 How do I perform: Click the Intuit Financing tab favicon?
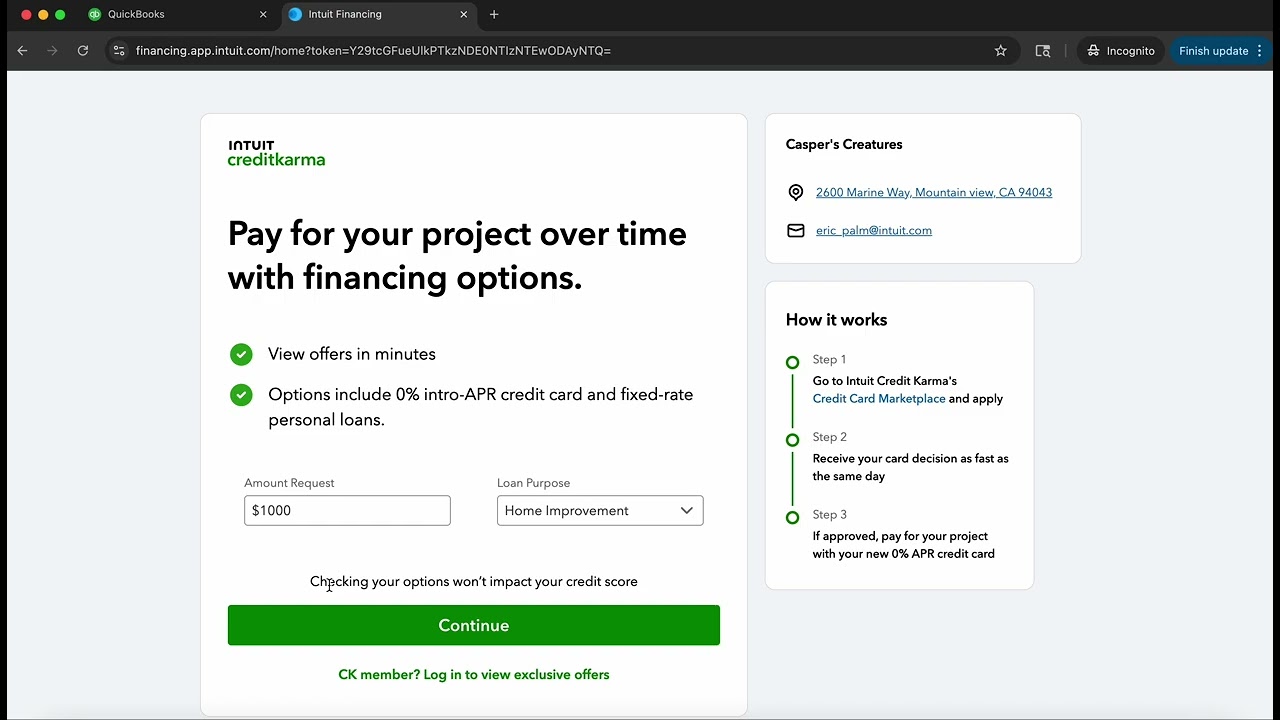point(295,15)
